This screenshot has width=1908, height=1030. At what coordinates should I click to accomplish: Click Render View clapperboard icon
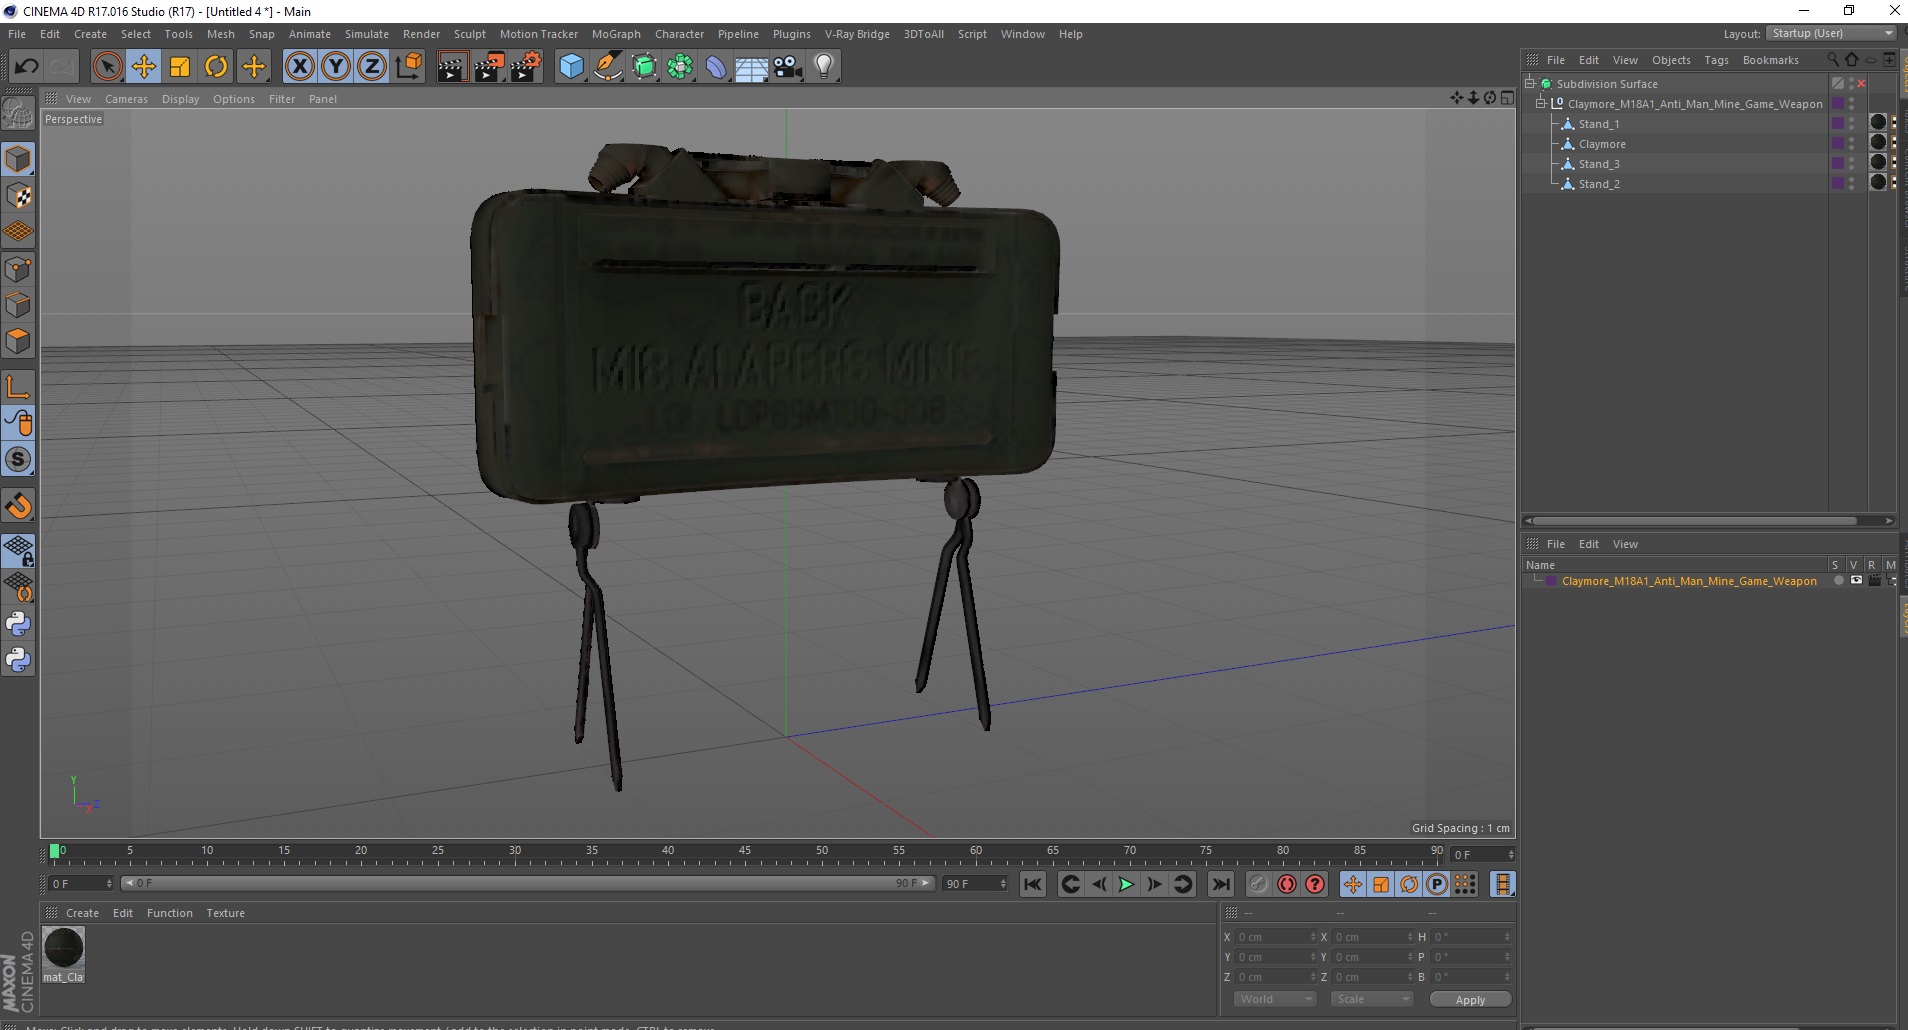click(x=452, y=67)
